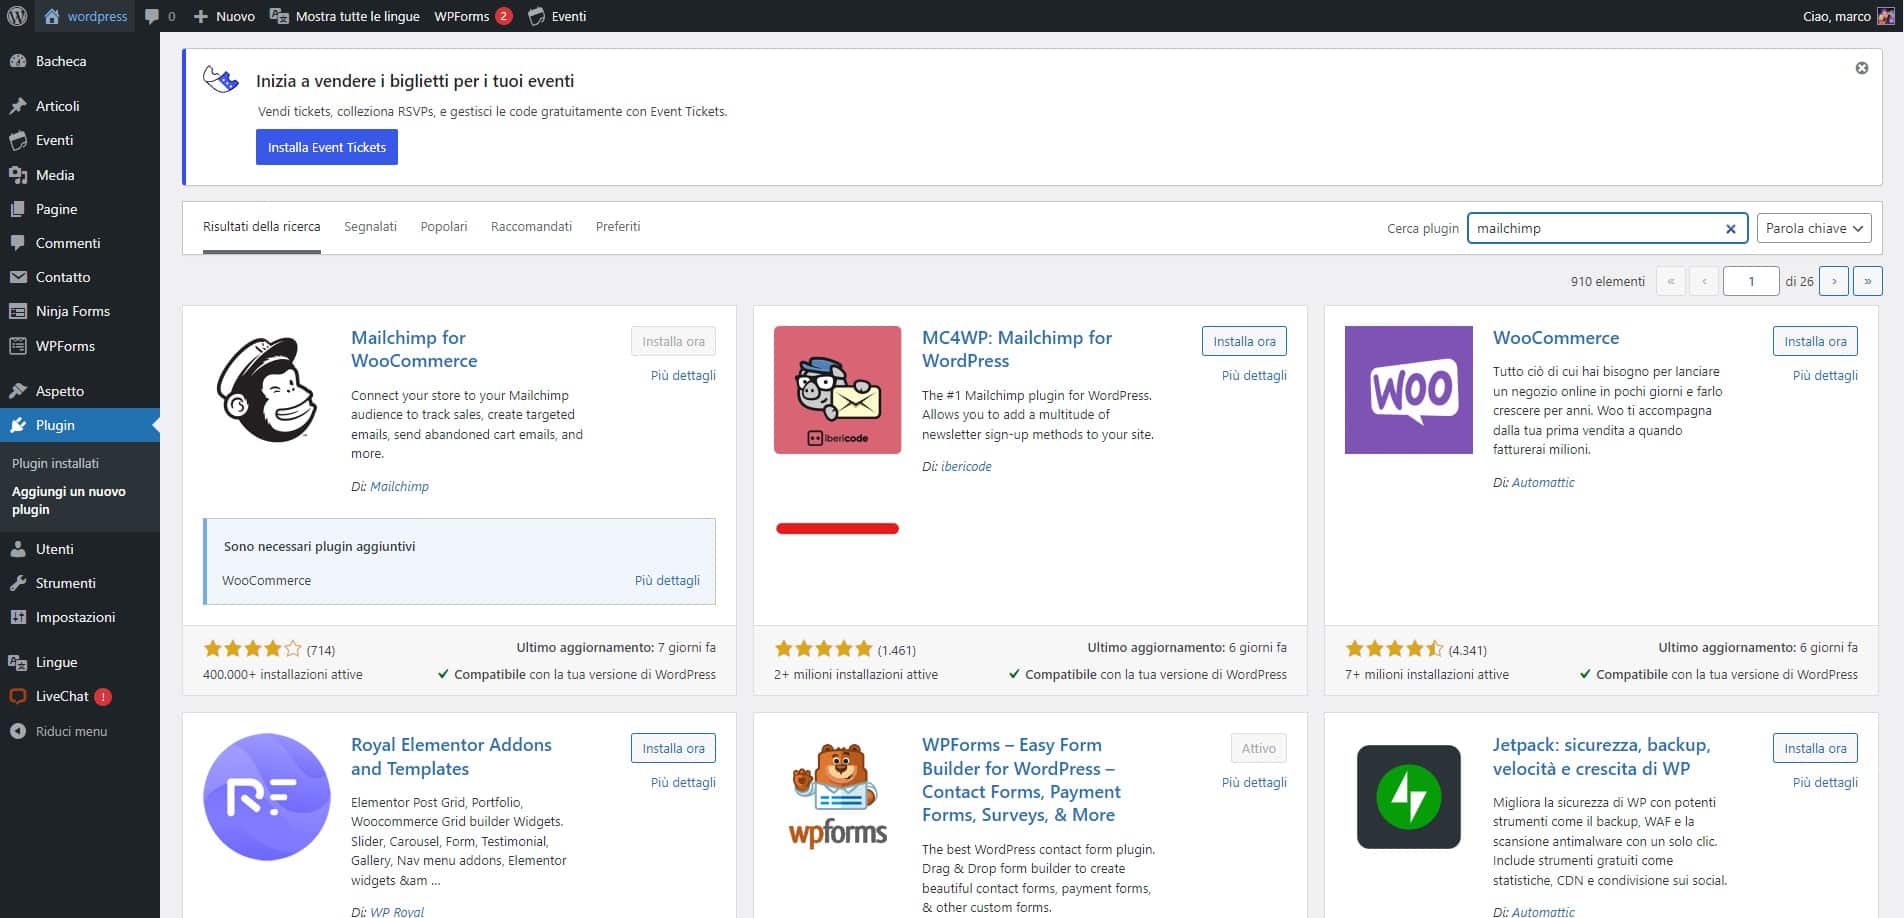Click Ciao, marco account menu
Screen dimensions: 1904x918
[x=1848, y=16]
